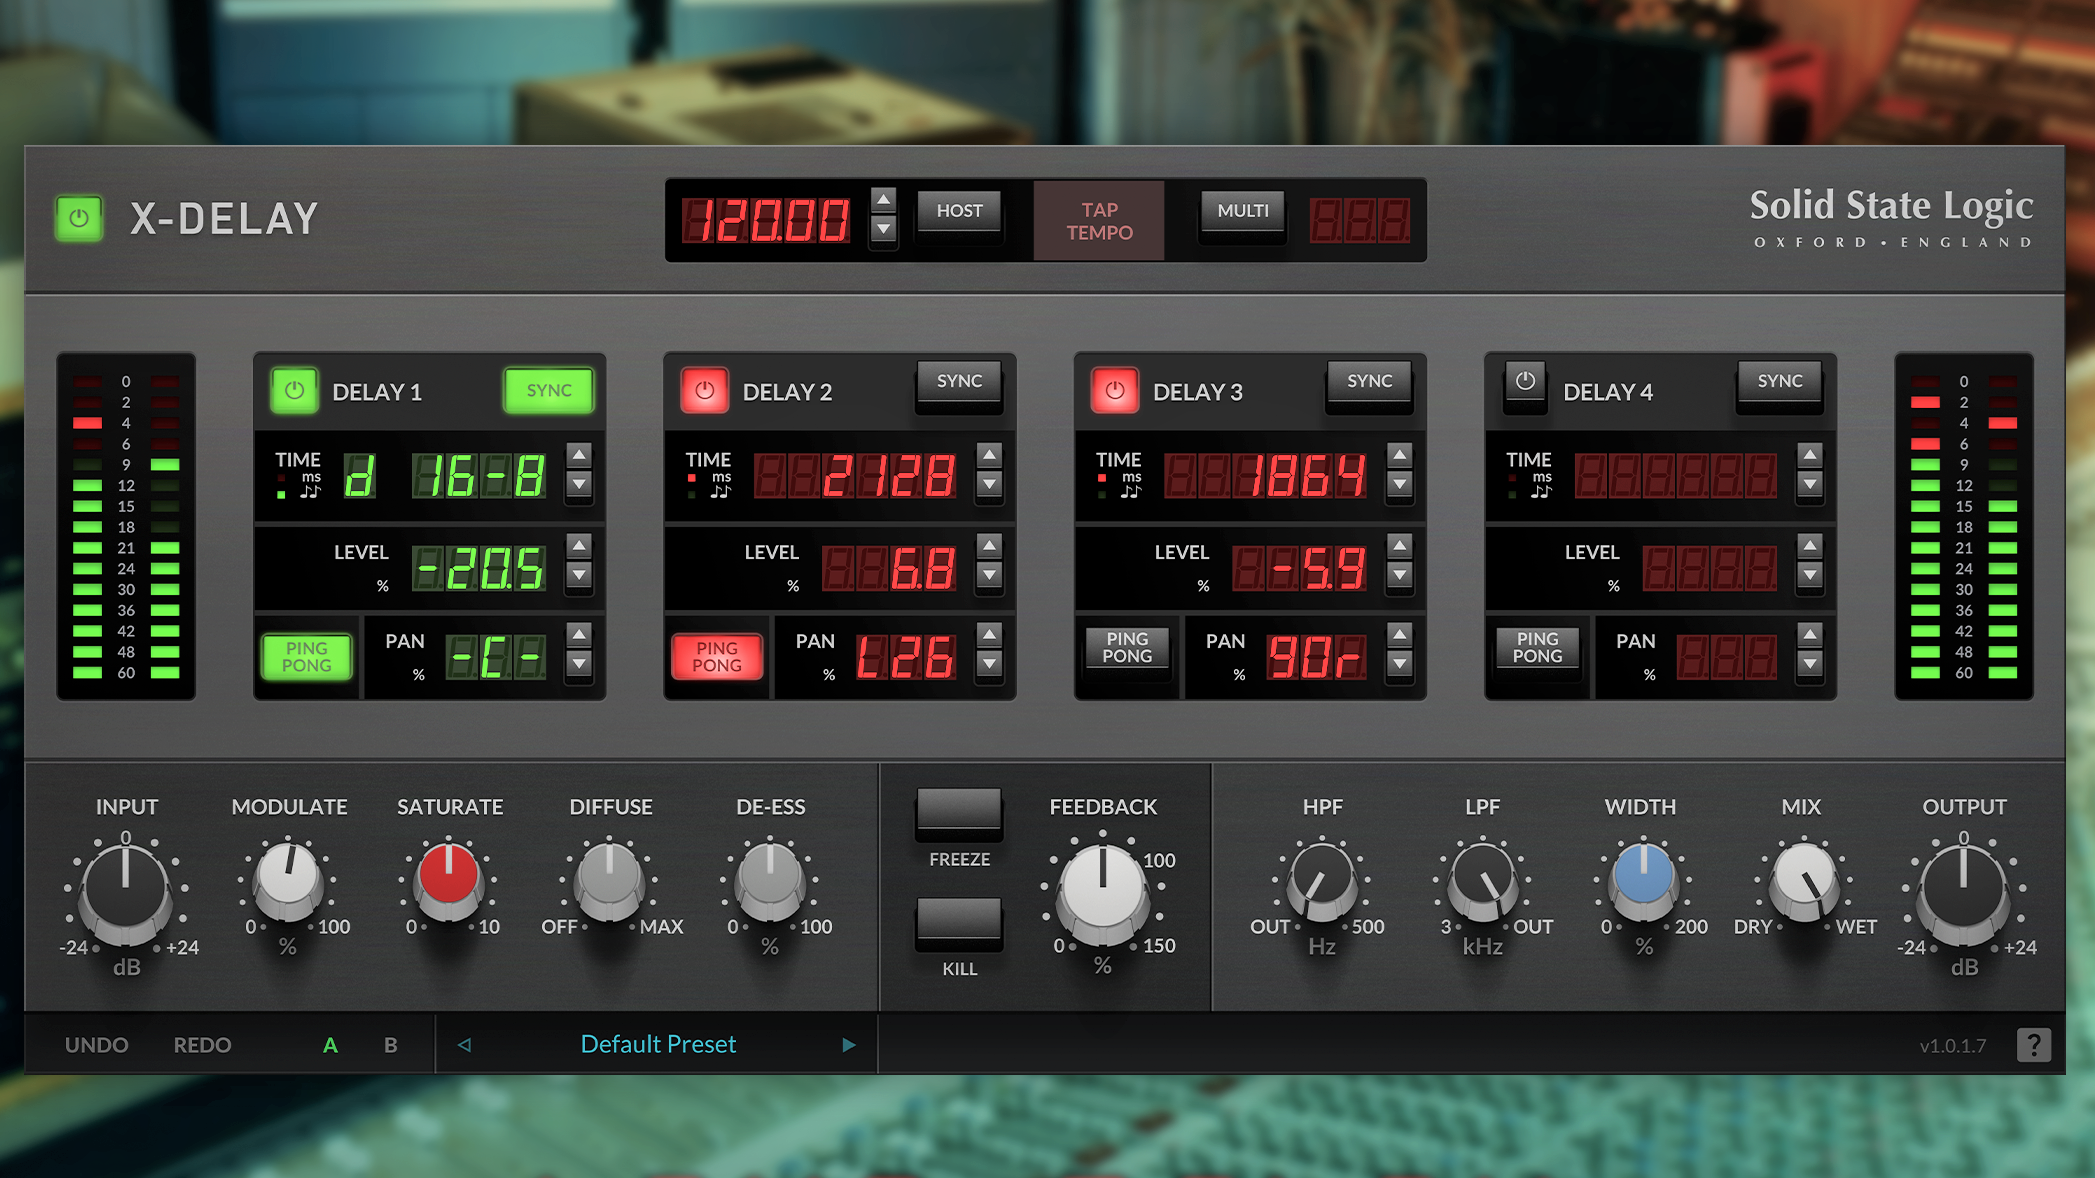The height and width of the screenshot is (1178, 2095).
Task: Go to next preset with right arrow
Action: (849, 1045)
